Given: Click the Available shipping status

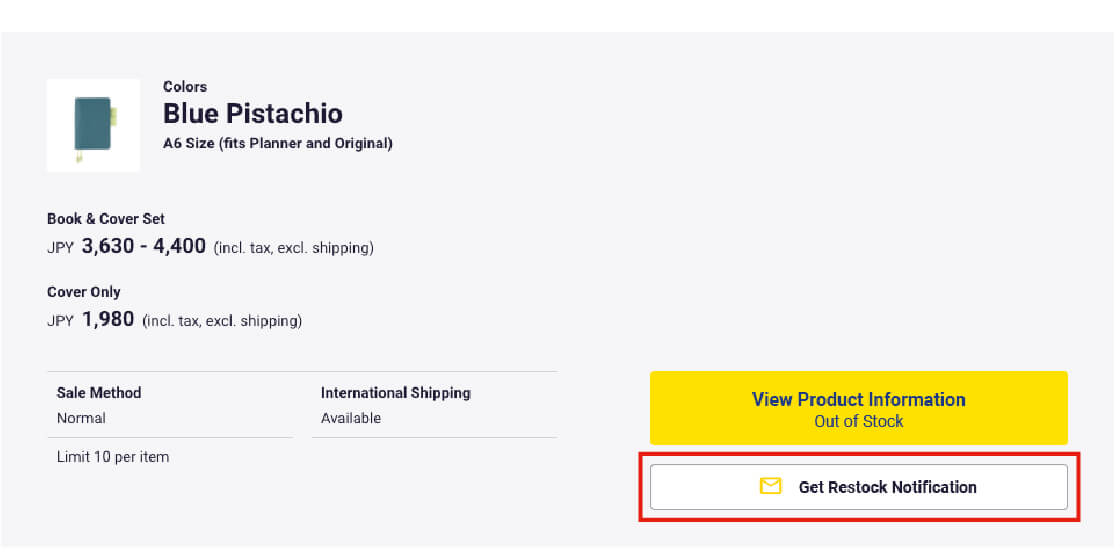Looking at the screenshot, I should coord(351,418).
